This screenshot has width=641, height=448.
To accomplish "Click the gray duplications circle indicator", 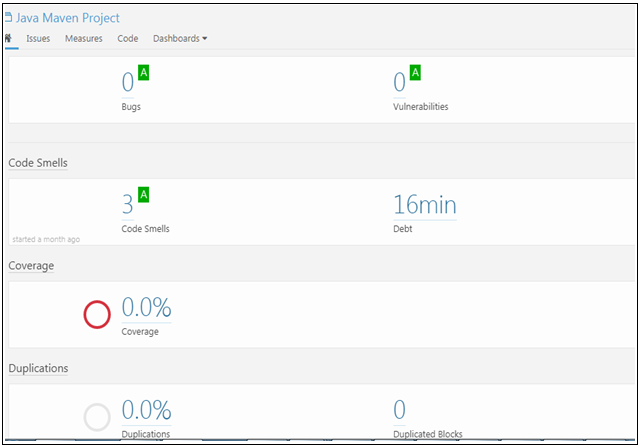I will (97, 417).
